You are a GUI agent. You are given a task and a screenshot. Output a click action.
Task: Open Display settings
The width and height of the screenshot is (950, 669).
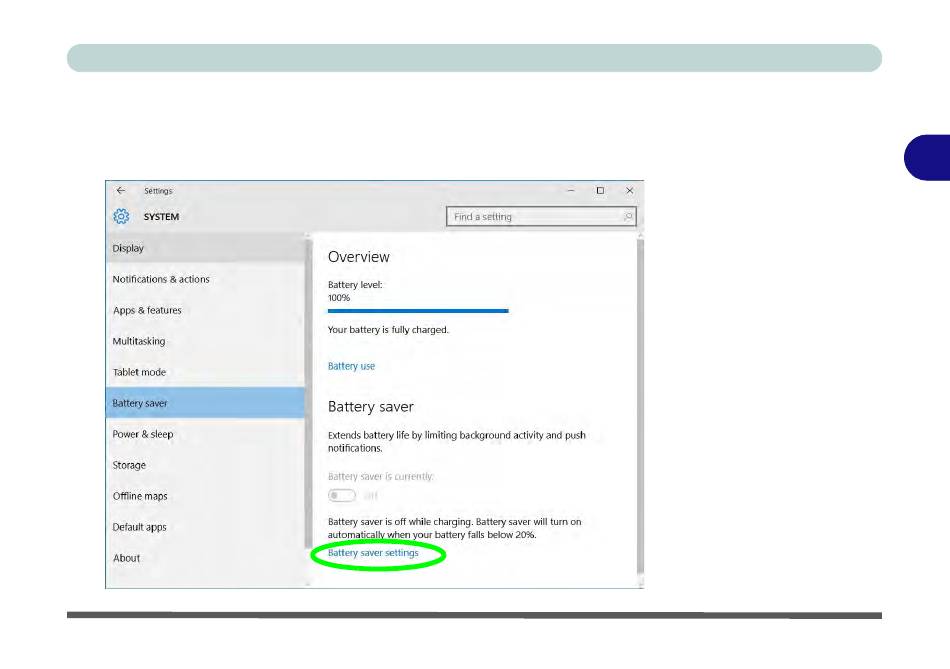click(x=205, y=248)
